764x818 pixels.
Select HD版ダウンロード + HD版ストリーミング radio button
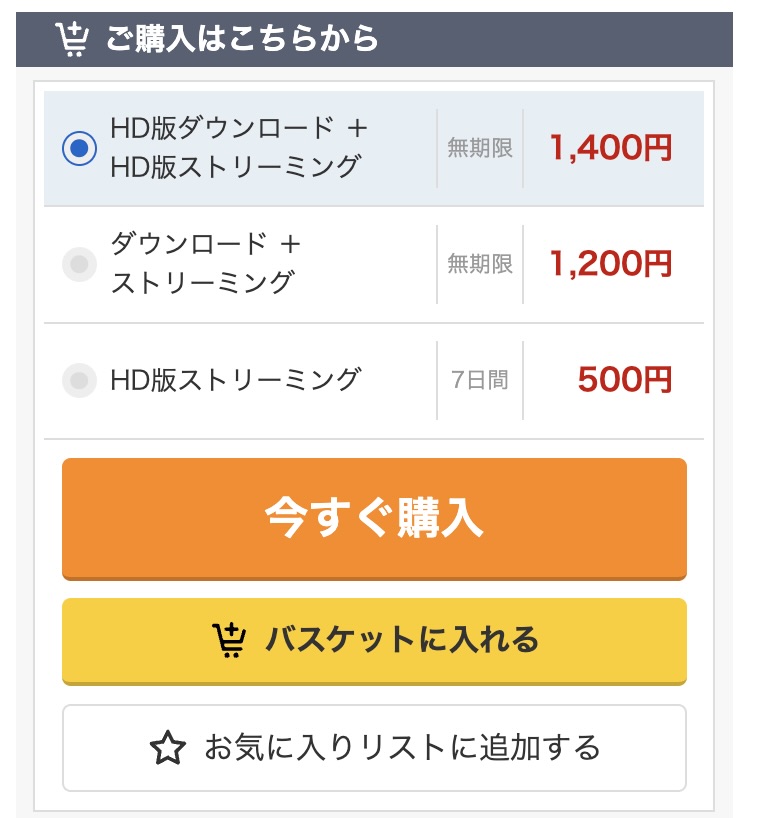pos(79,148)
